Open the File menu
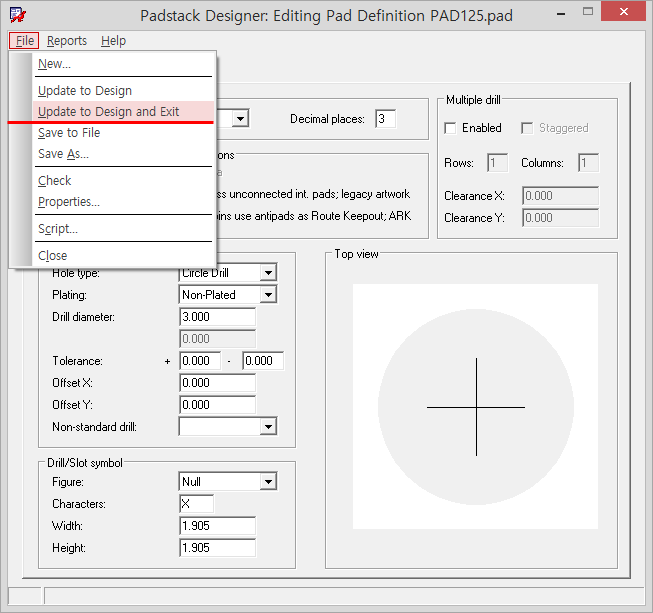 [x=25, y=41]
